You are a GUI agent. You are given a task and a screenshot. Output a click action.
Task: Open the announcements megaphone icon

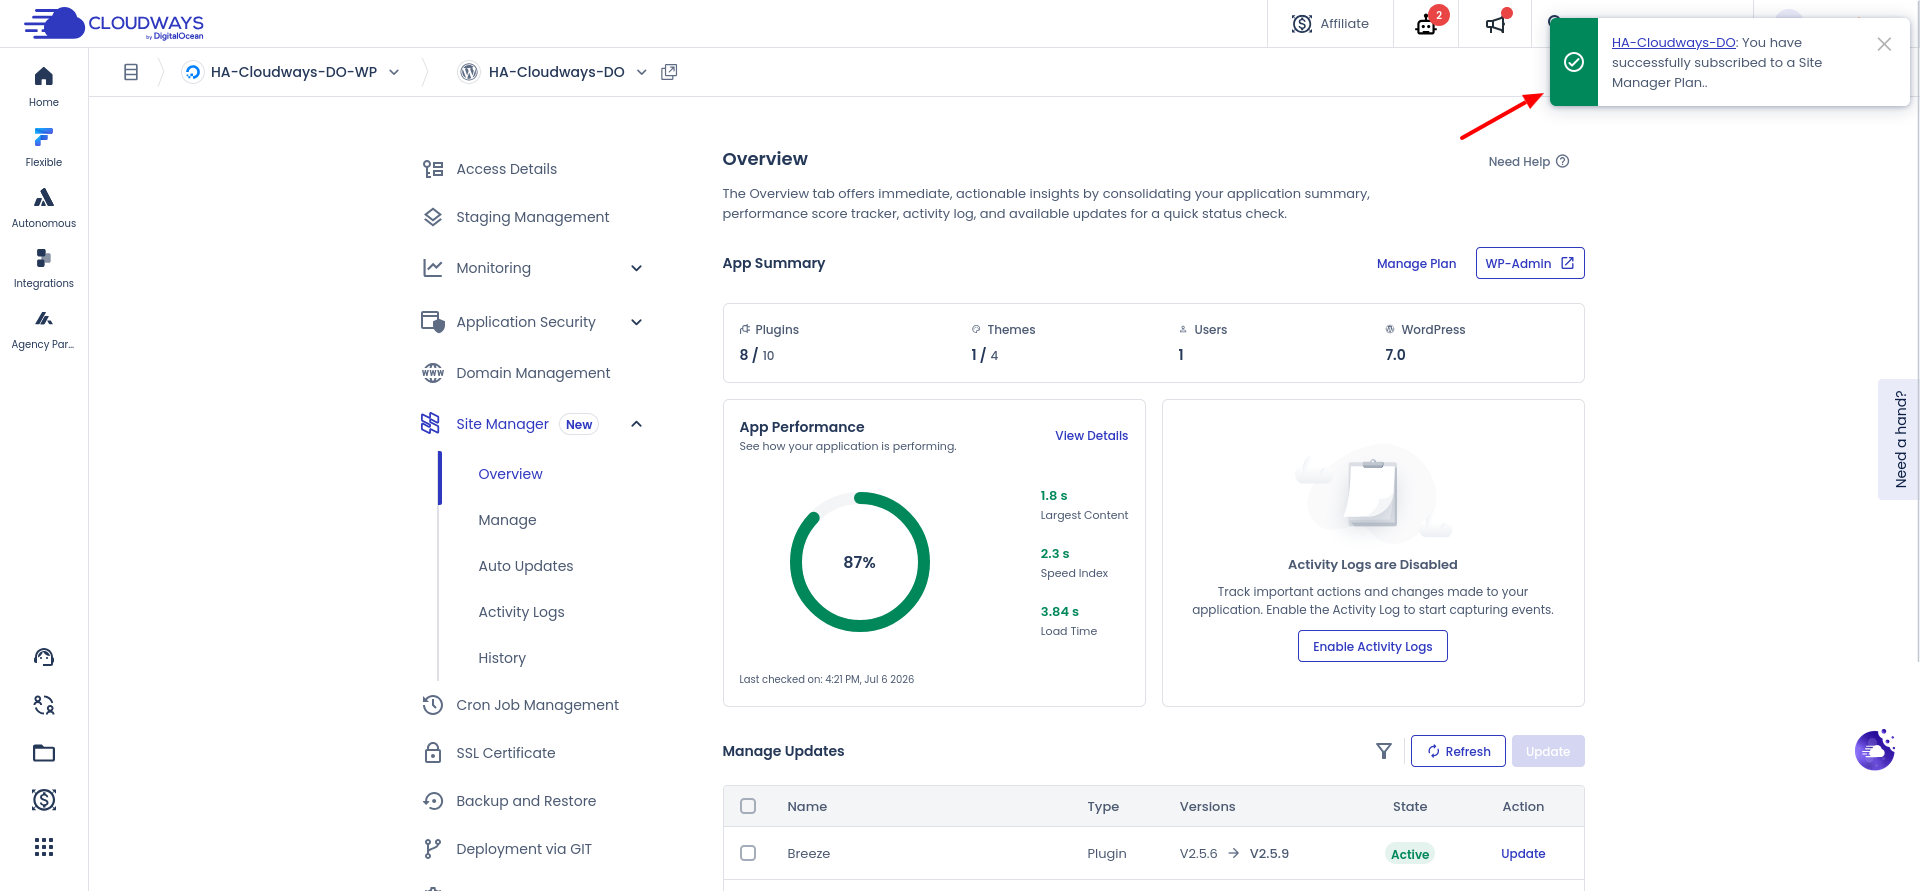click(1495, 24)
